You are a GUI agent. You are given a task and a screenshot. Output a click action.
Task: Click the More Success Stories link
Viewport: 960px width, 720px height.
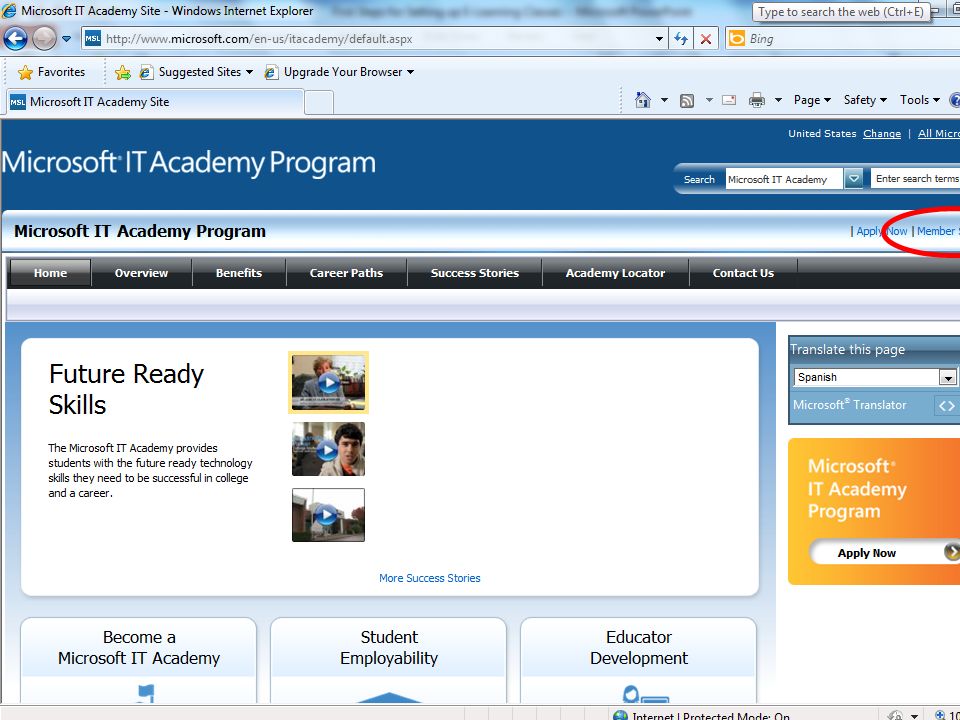click(429, 578)
